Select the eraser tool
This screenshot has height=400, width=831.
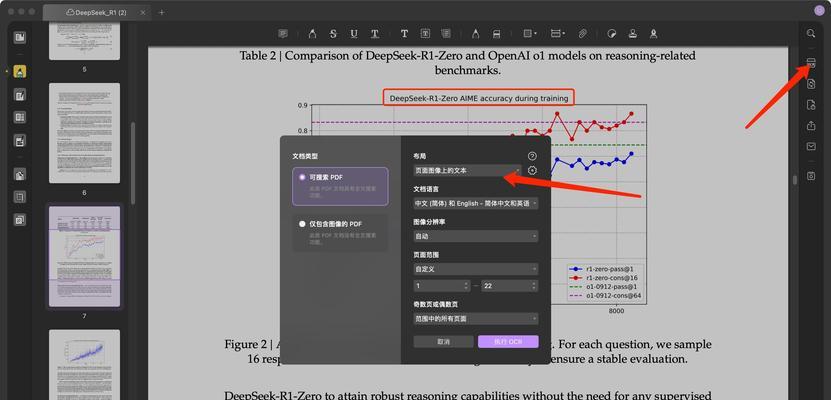pos(497,34)
